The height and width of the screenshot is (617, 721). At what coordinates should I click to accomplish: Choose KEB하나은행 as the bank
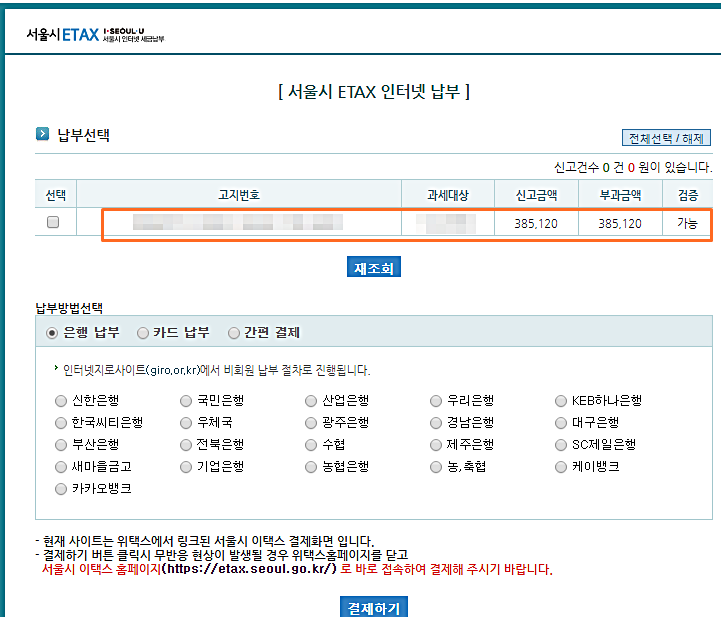click(x=561, y=401)
